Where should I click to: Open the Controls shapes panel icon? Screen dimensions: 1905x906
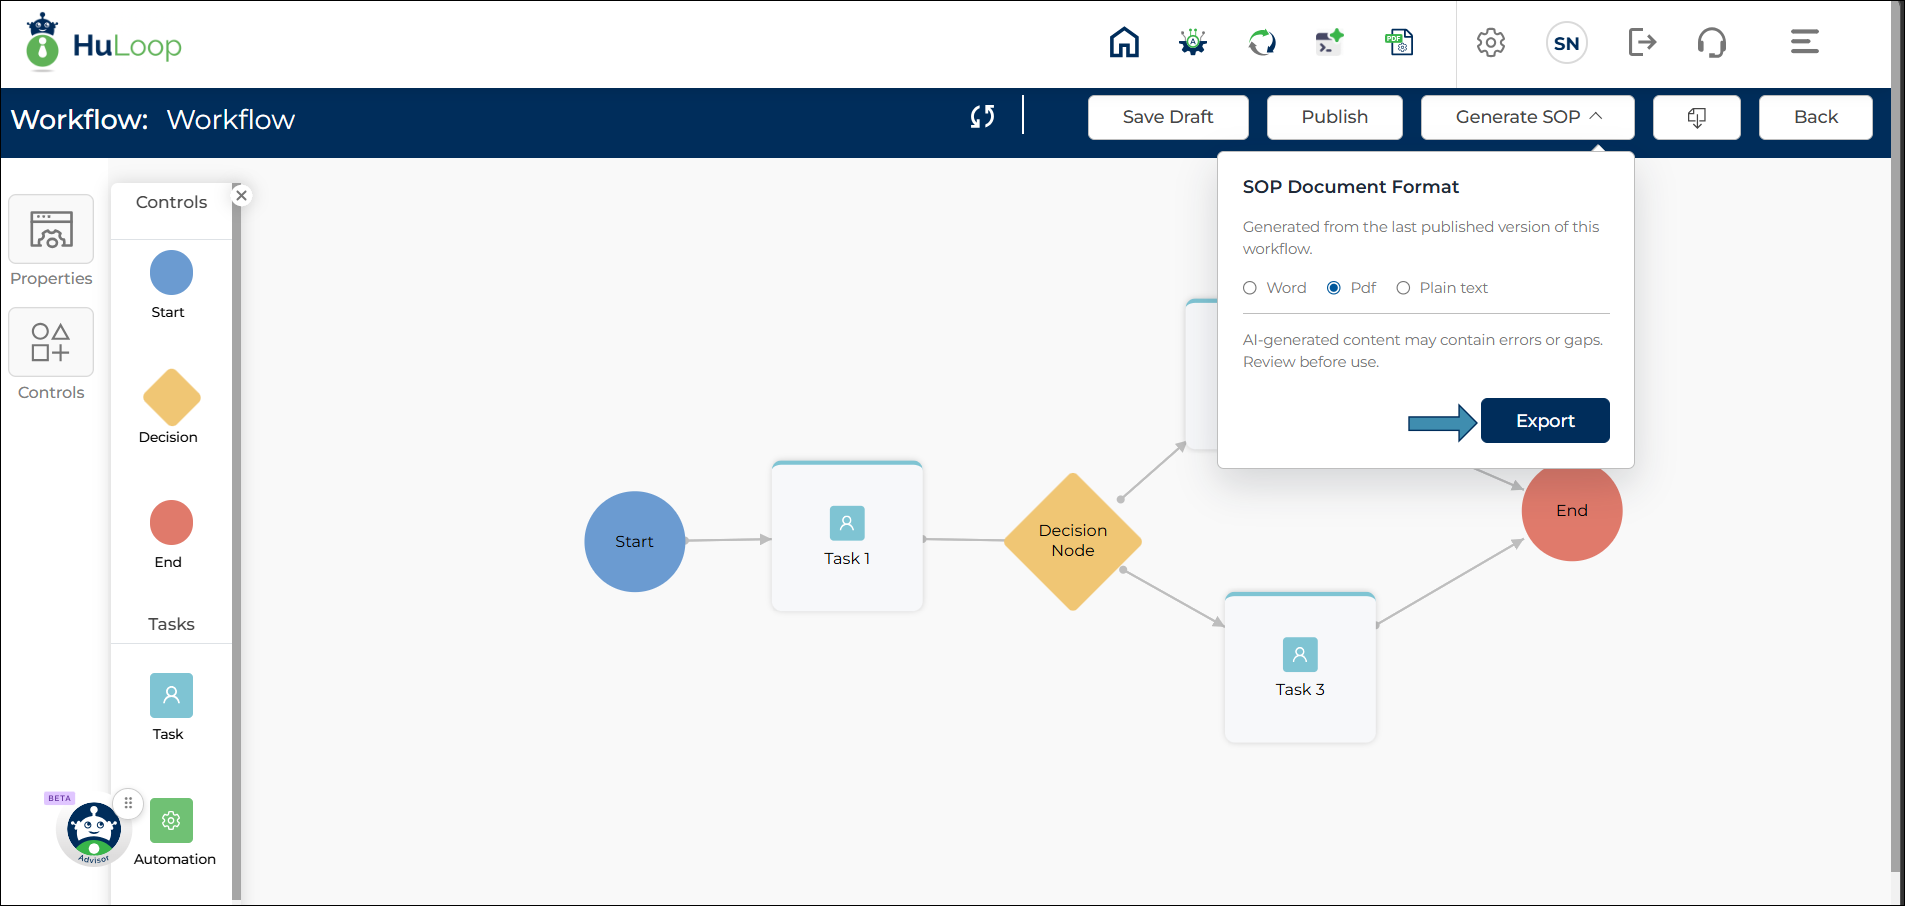(51, 342)
